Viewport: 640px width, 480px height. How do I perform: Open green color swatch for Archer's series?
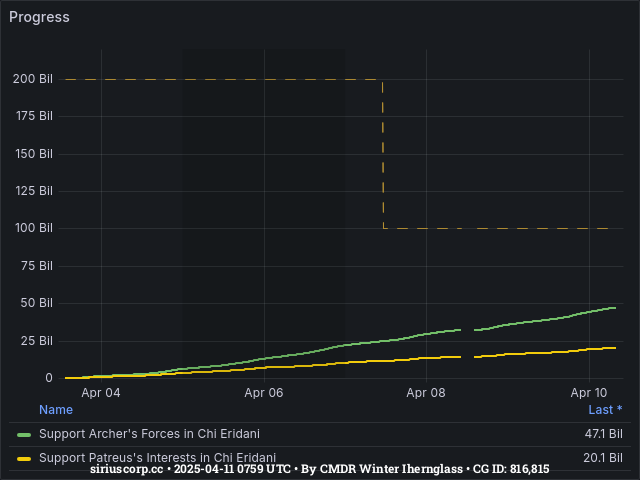pyautogui.click(x=24, y=435)
